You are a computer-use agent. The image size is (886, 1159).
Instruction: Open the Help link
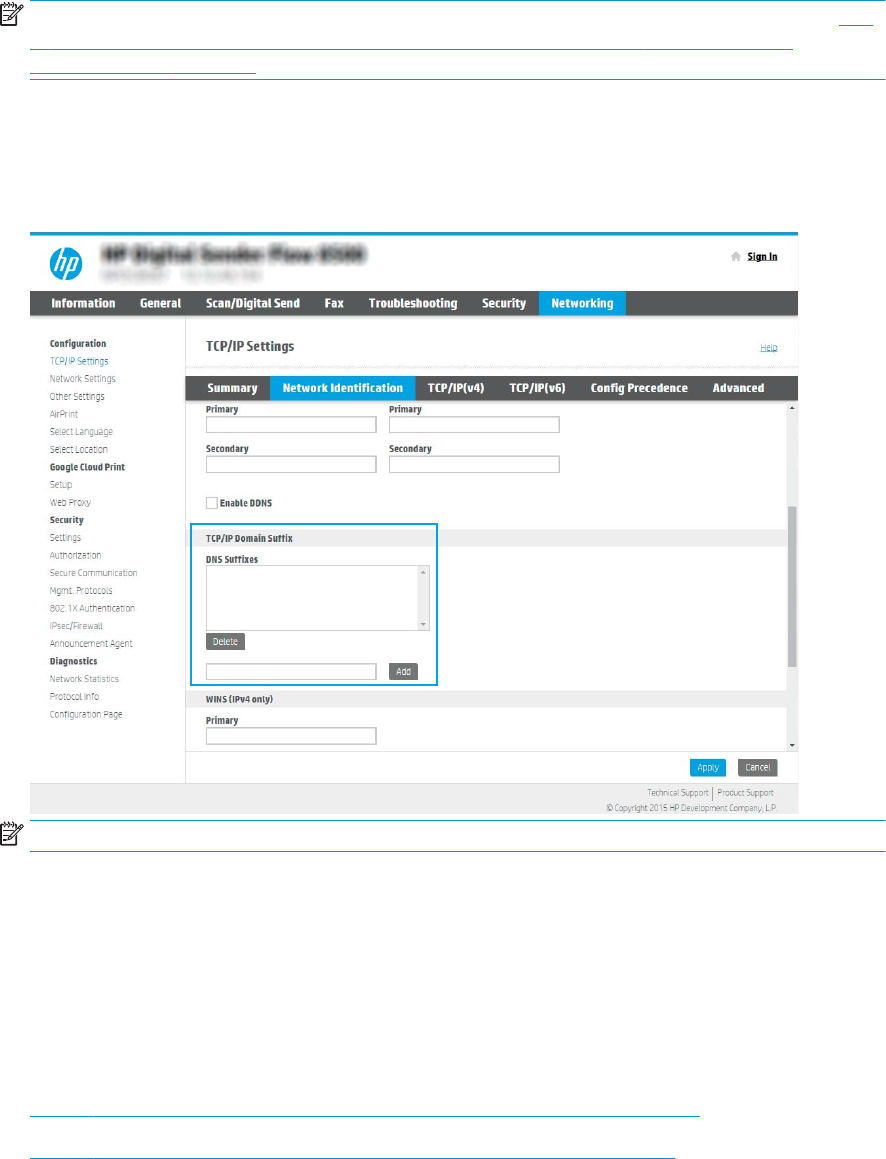coord(769,347)
